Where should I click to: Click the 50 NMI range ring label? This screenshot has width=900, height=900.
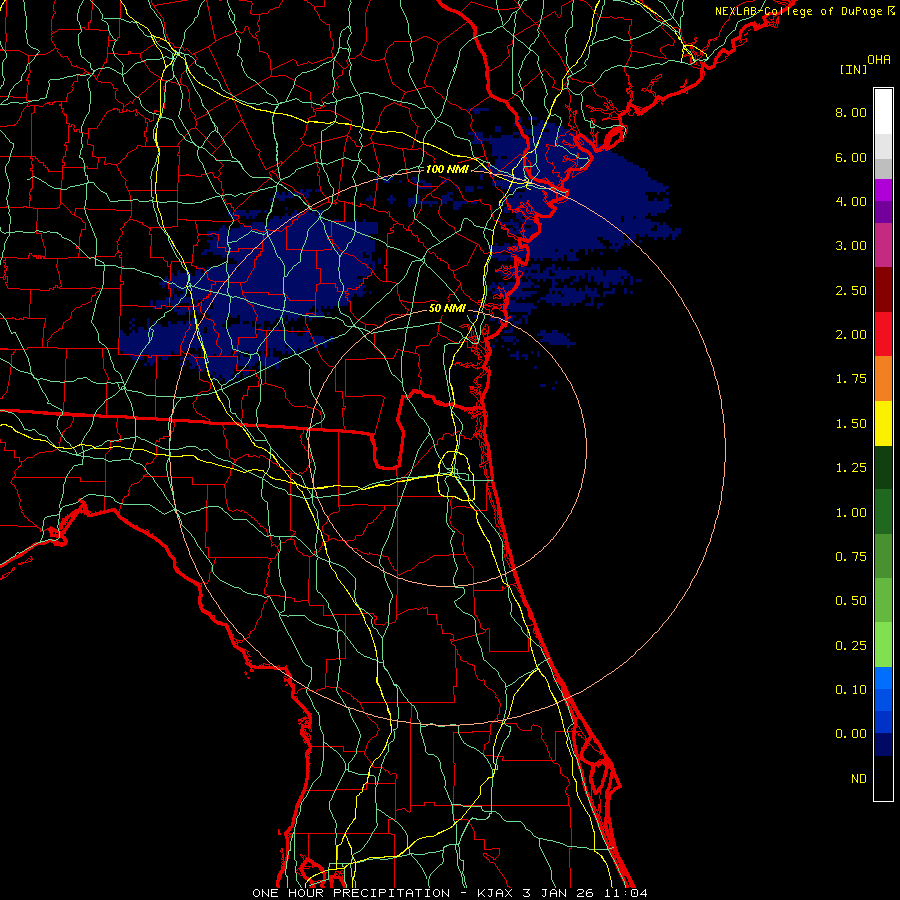(447, 308)
